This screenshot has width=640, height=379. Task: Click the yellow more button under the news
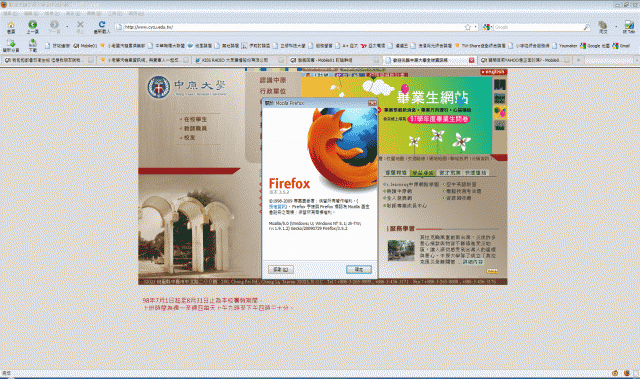tap(492, 271)
